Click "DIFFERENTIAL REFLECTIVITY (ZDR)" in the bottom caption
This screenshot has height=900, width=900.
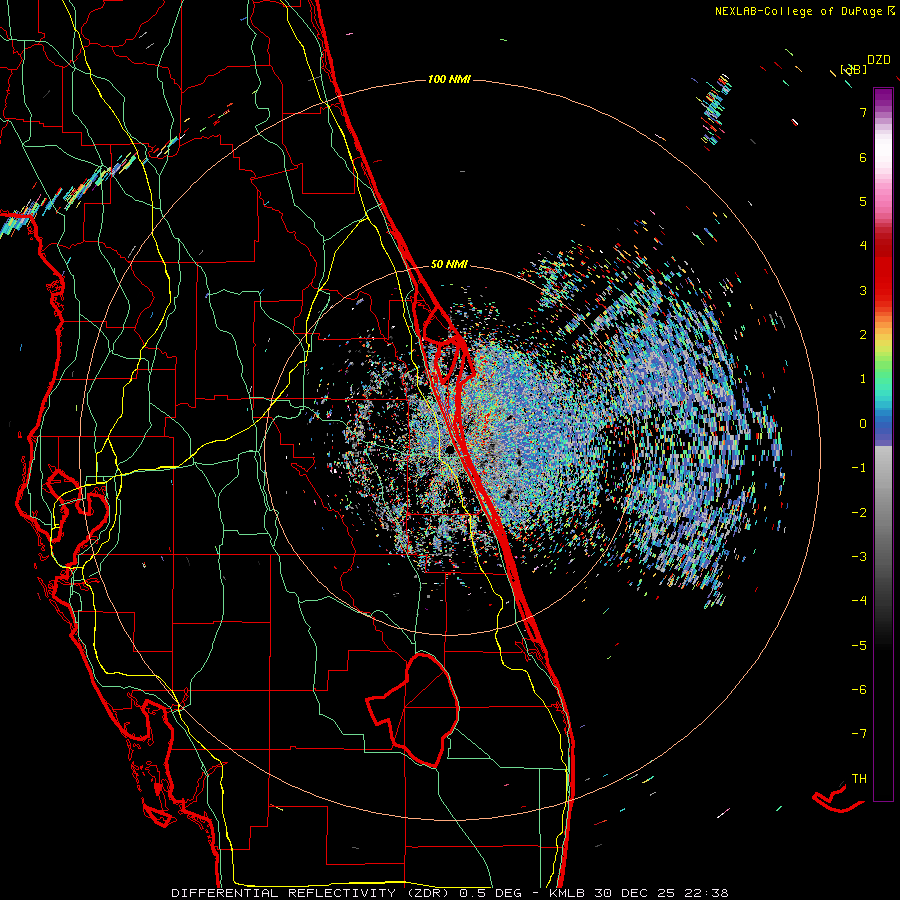(312, 893)
